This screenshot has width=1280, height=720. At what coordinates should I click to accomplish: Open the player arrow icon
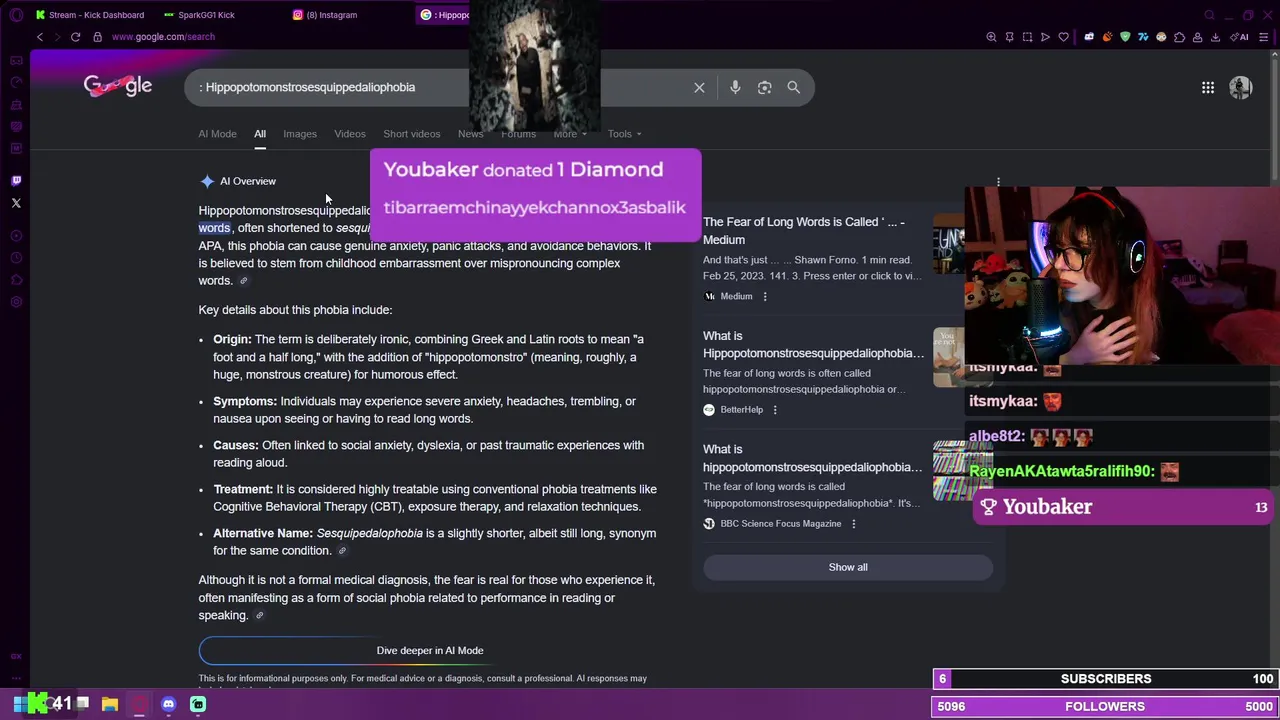[x=1045, y=37]
